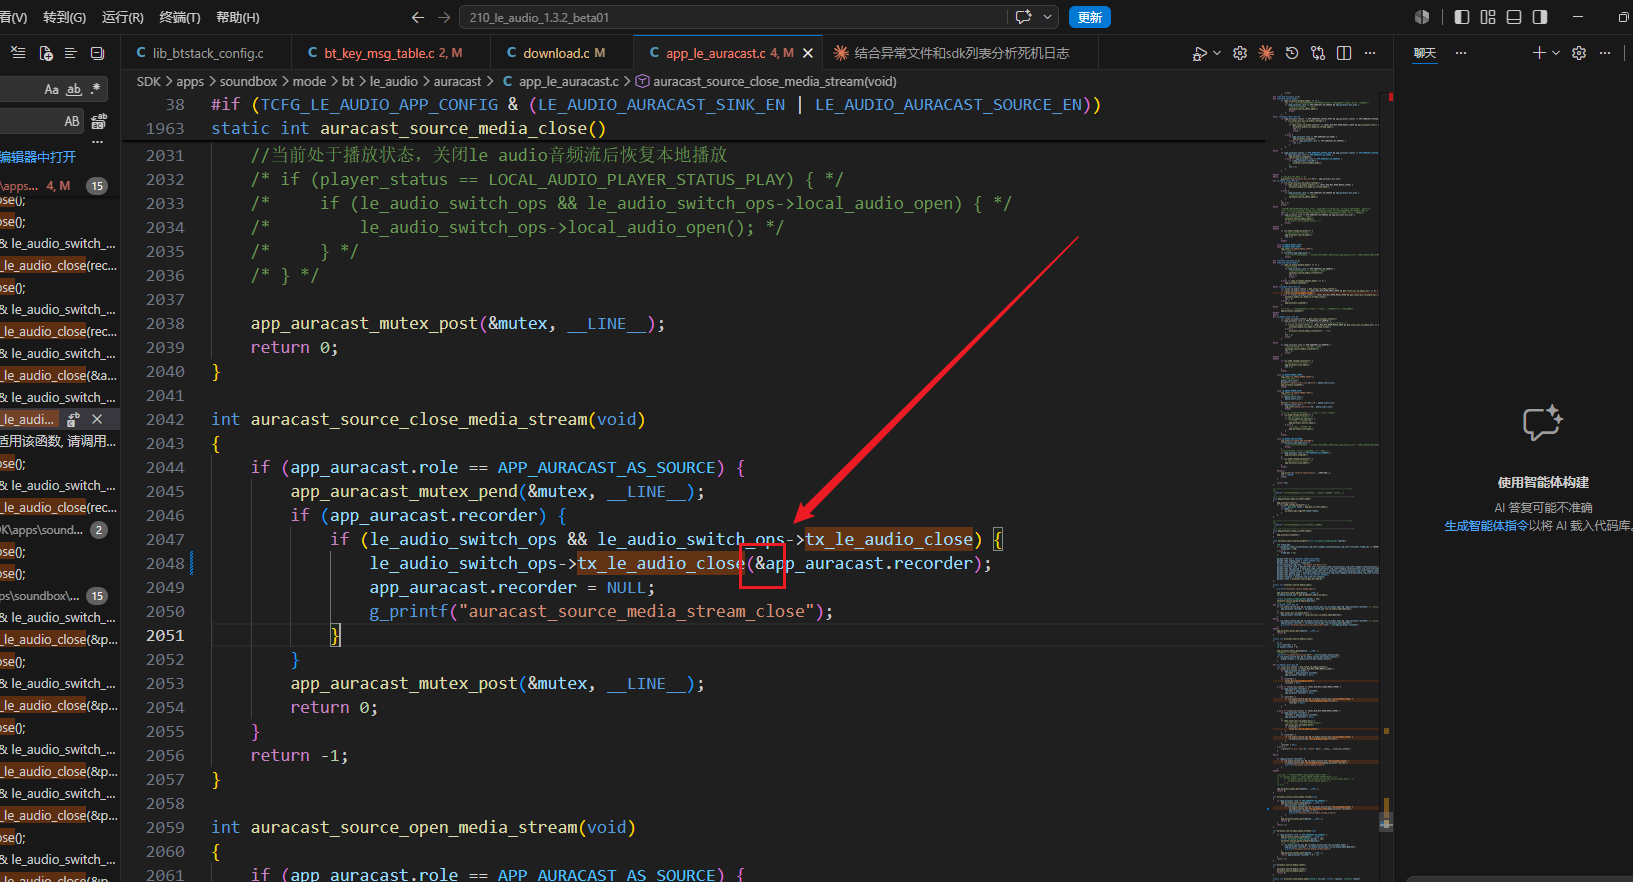
Task: Open the chat sparkle icon in the command bar
Action: tap(1023, 17)
